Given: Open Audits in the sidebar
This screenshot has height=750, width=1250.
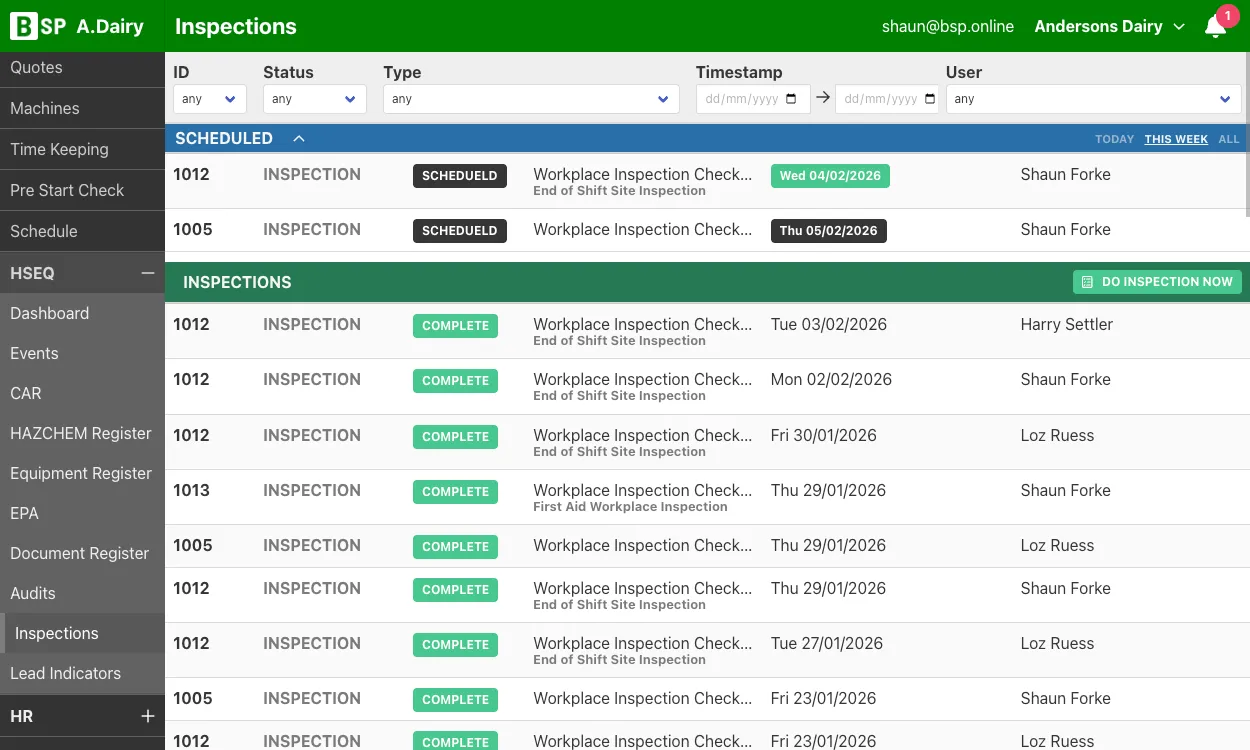Looking at the screenshot, I should tap(82, 593).
